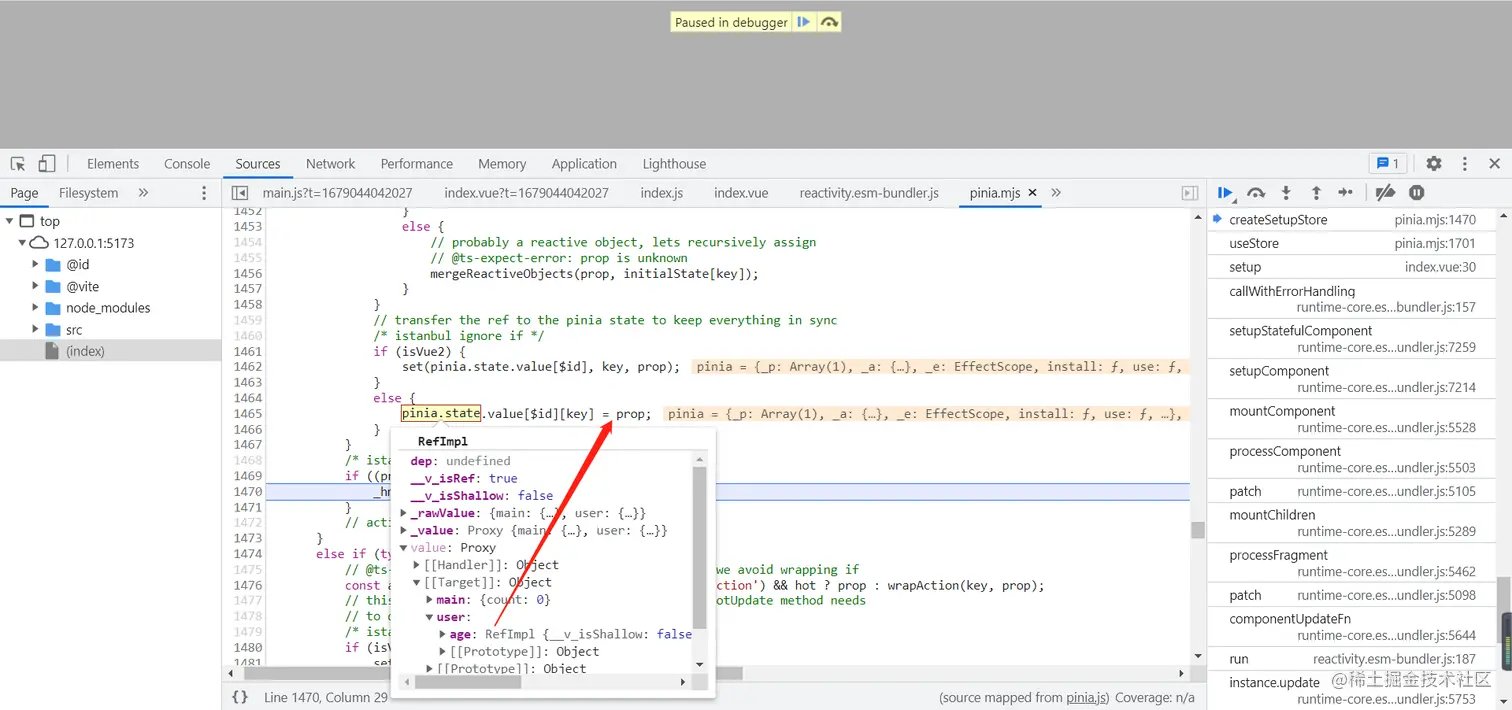Hide the debugger sidebar toggle icon
Image resolution: width=1512 pixels, height=710 pixels.
pyautogui.click(x=1190, y=192)
